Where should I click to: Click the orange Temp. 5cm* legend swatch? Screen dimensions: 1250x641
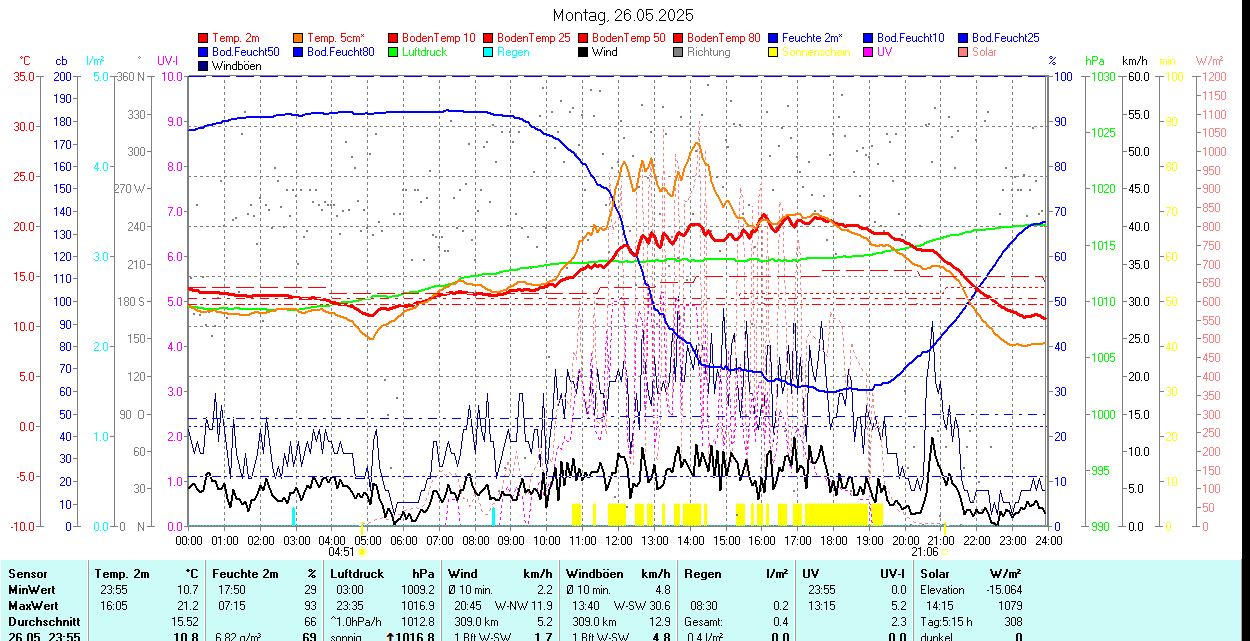pyautogui.click(x=298, y=37)
